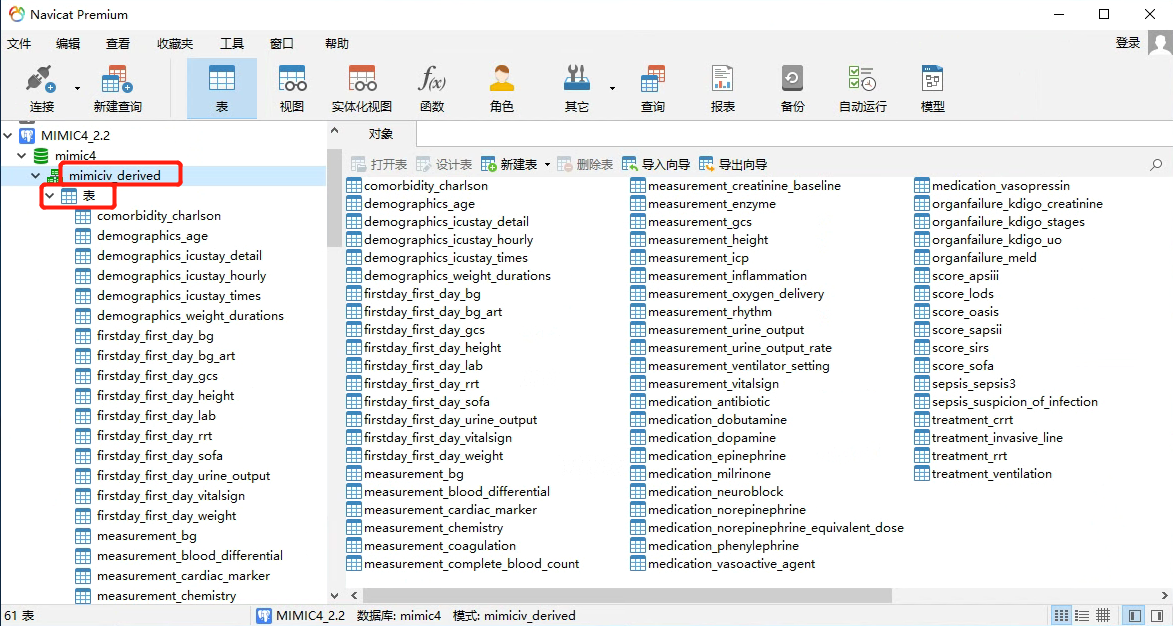Open the Role (角色) toolbar icon
The image size is (1173, 626).
(x=502, y=88)
